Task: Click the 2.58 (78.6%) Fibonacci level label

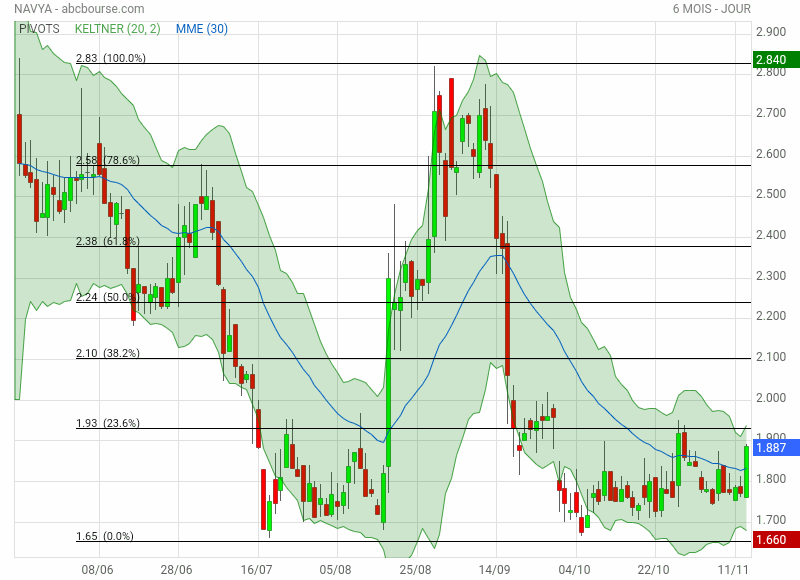Action: 108,160
